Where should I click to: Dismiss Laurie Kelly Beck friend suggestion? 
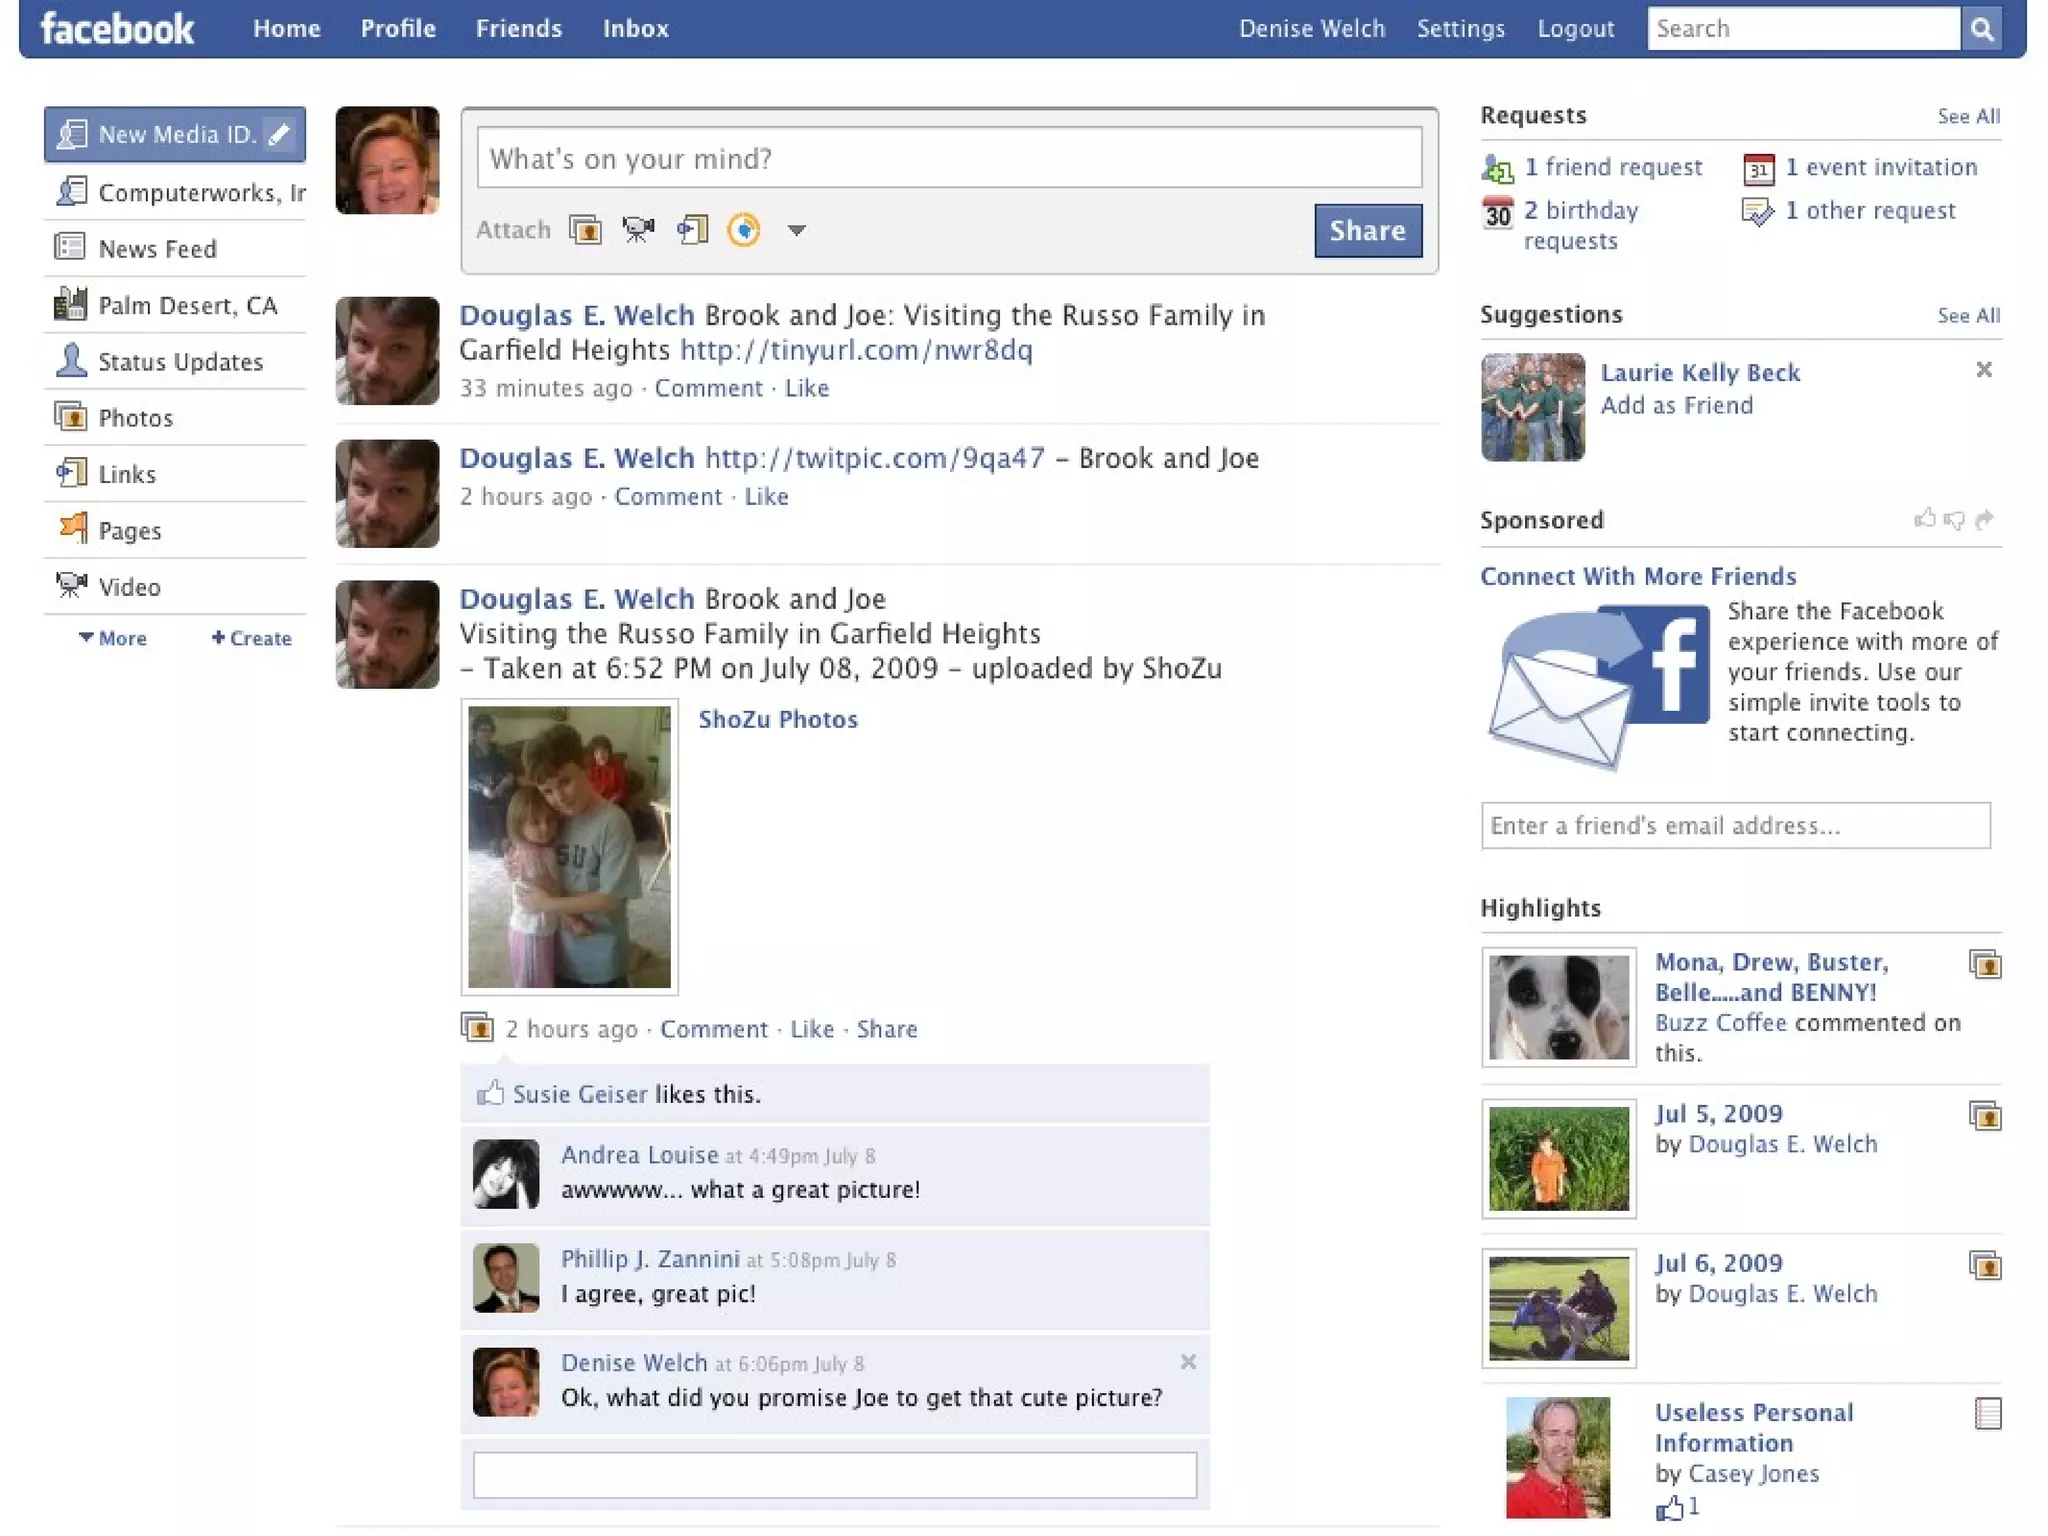coord(1984,370)
